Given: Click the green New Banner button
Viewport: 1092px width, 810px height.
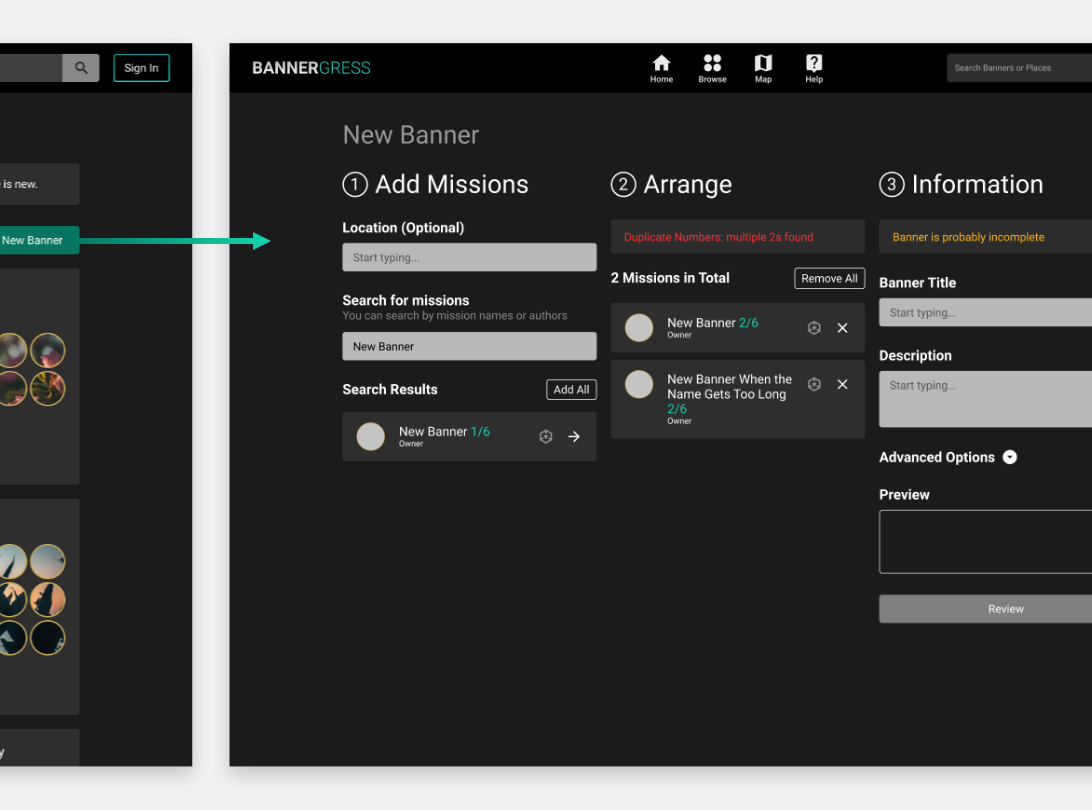Looking at the screenshot, I should (x=35, y=240).
